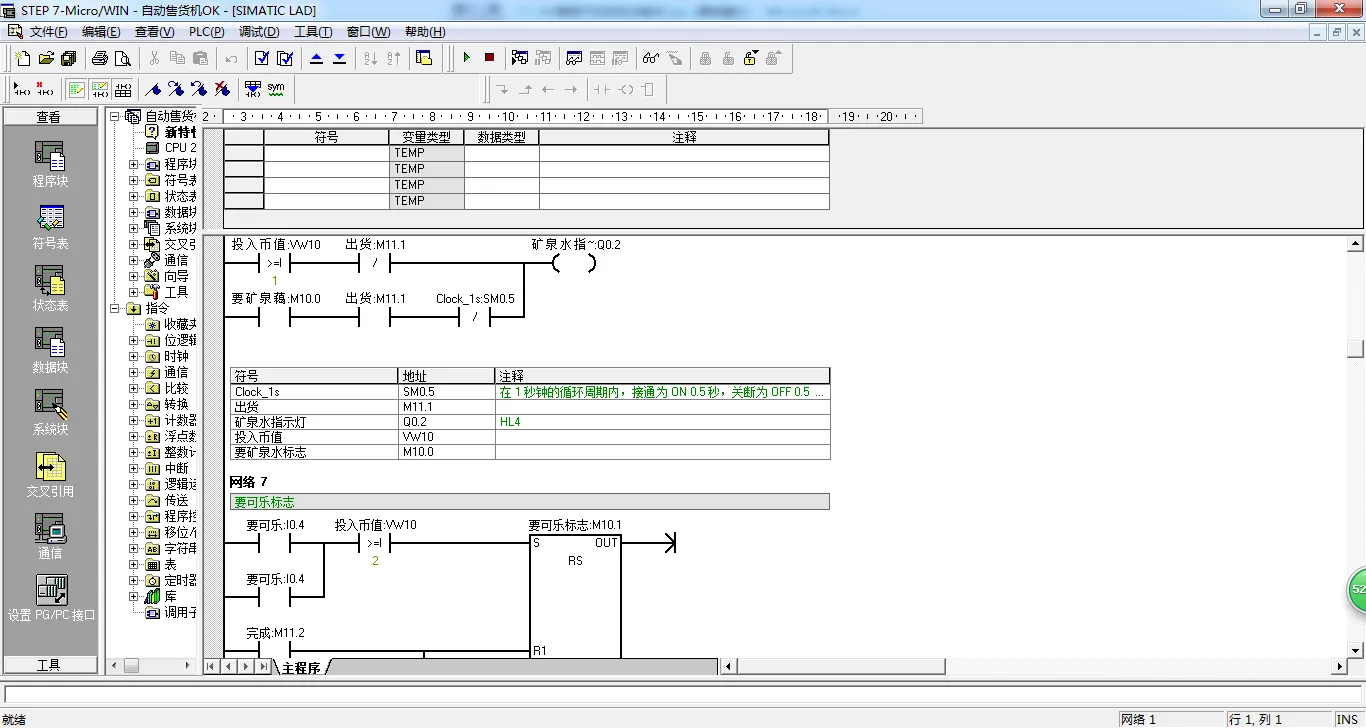Open Print Preview from the toolbar
Screen dimensions: 1366x728
(123, 58)
